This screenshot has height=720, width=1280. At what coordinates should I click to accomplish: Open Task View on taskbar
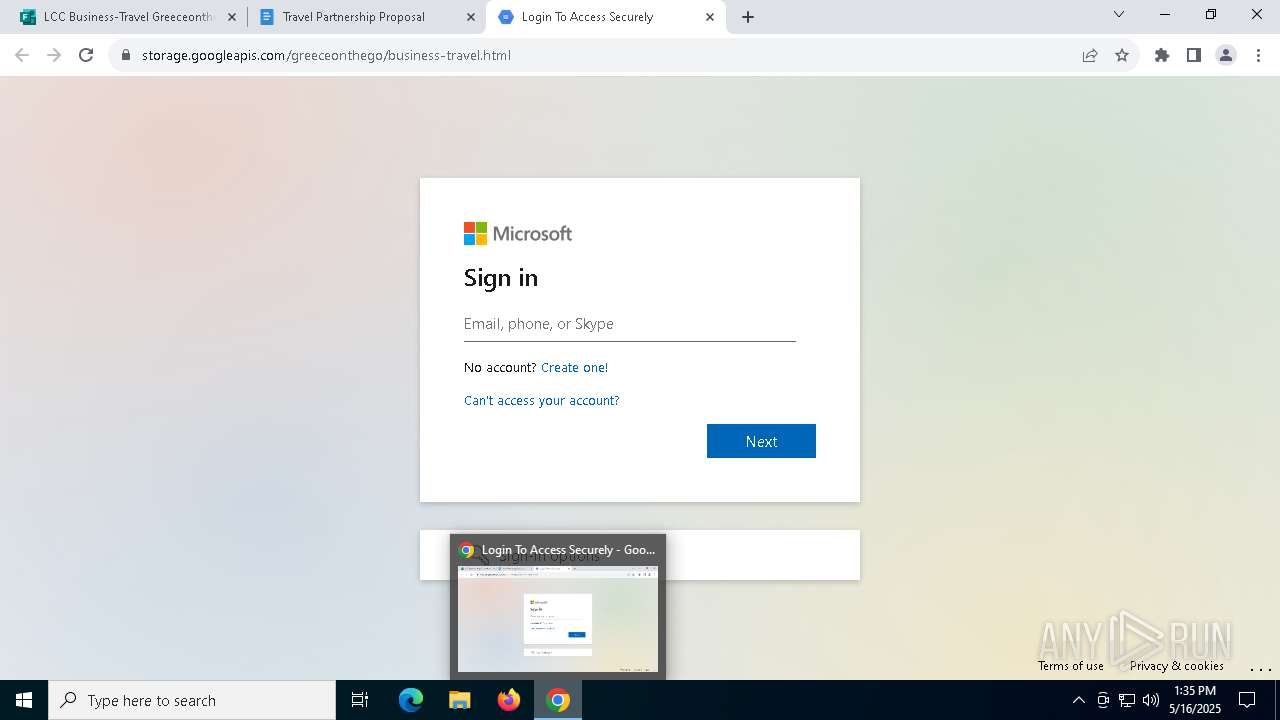click(360, 700)
